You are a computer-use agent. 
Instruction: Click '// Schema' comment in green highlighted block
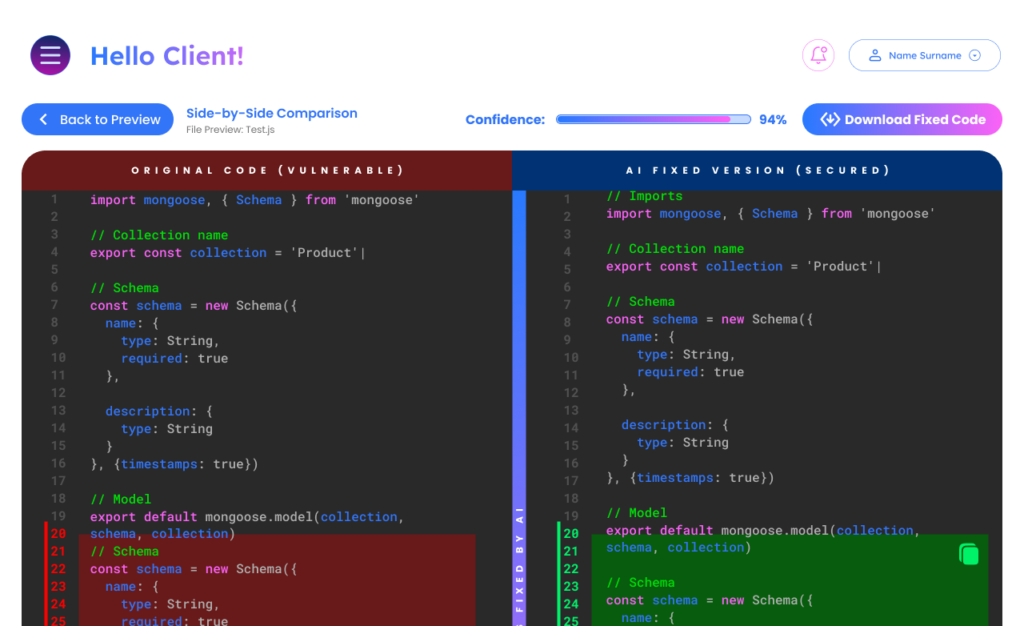coord(641,583)
